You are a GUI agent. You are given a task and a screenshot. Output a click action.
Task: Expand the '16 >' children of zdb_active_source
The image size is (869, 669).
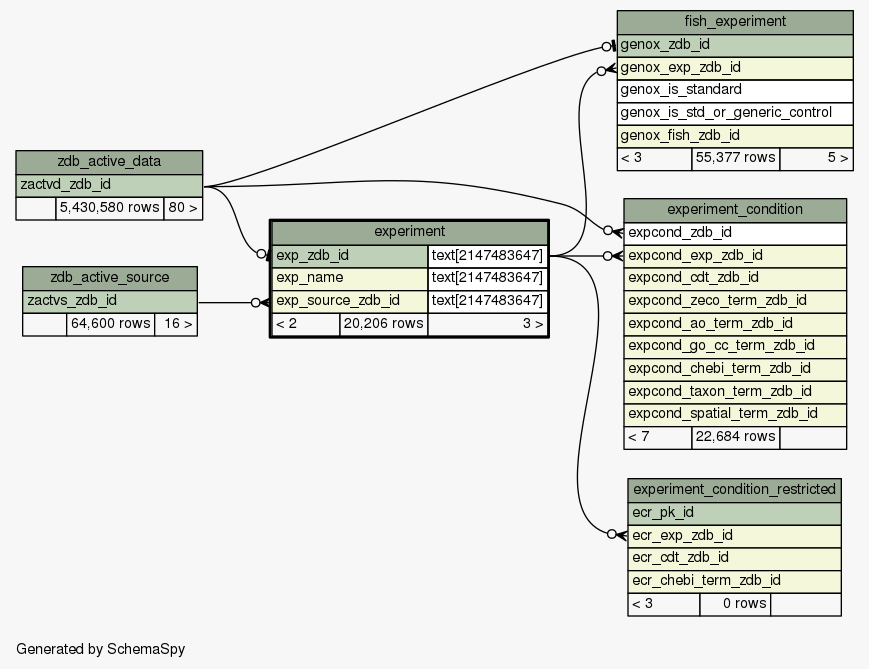click(175, 324)
